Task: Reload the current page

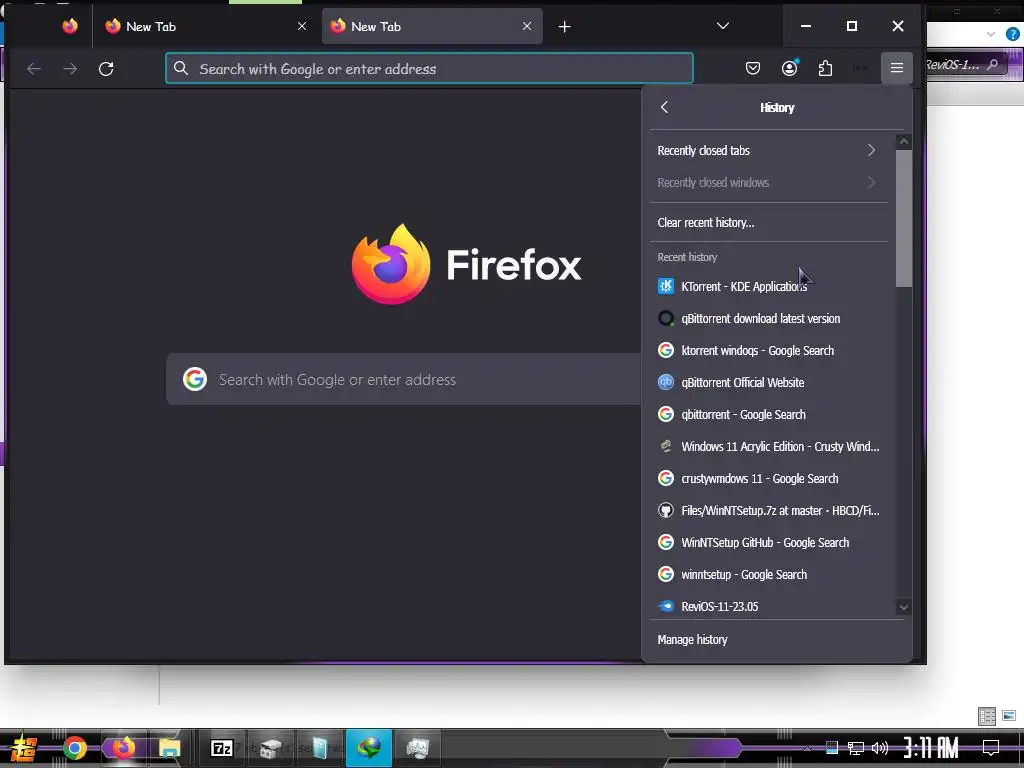Action: pyautogui.click(x=106, y=69)
